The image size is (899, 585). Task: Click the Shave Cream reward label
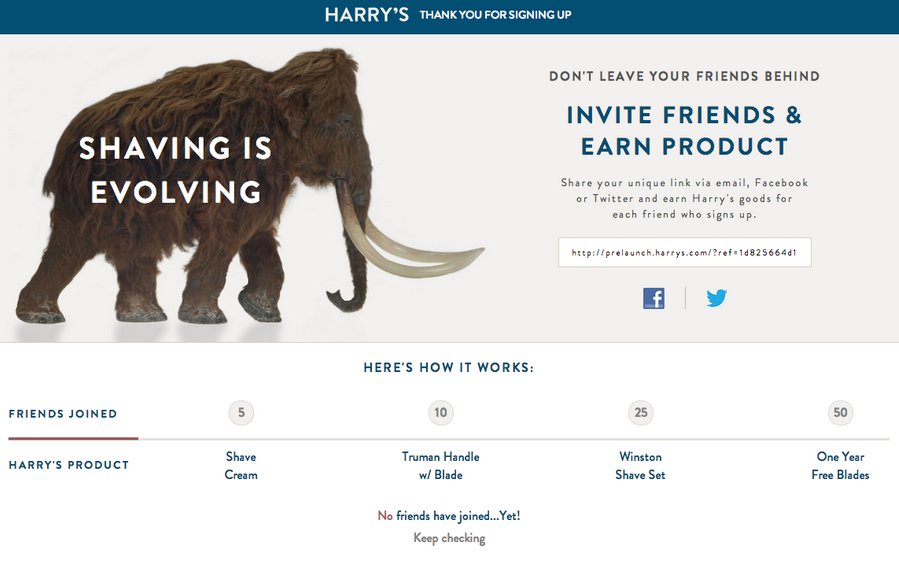click(x=240, y=464)
